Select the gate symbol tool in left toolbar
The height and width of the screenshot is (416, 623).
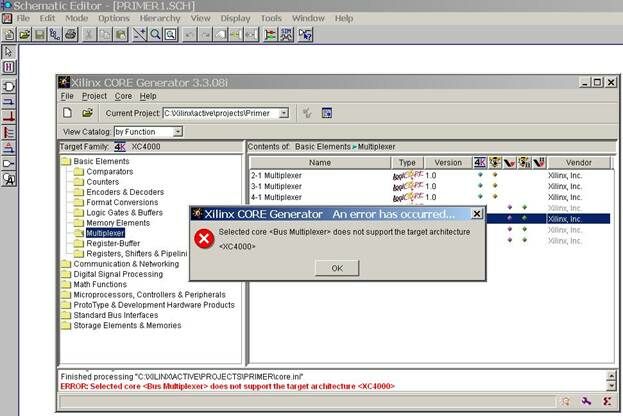point(9,86)
